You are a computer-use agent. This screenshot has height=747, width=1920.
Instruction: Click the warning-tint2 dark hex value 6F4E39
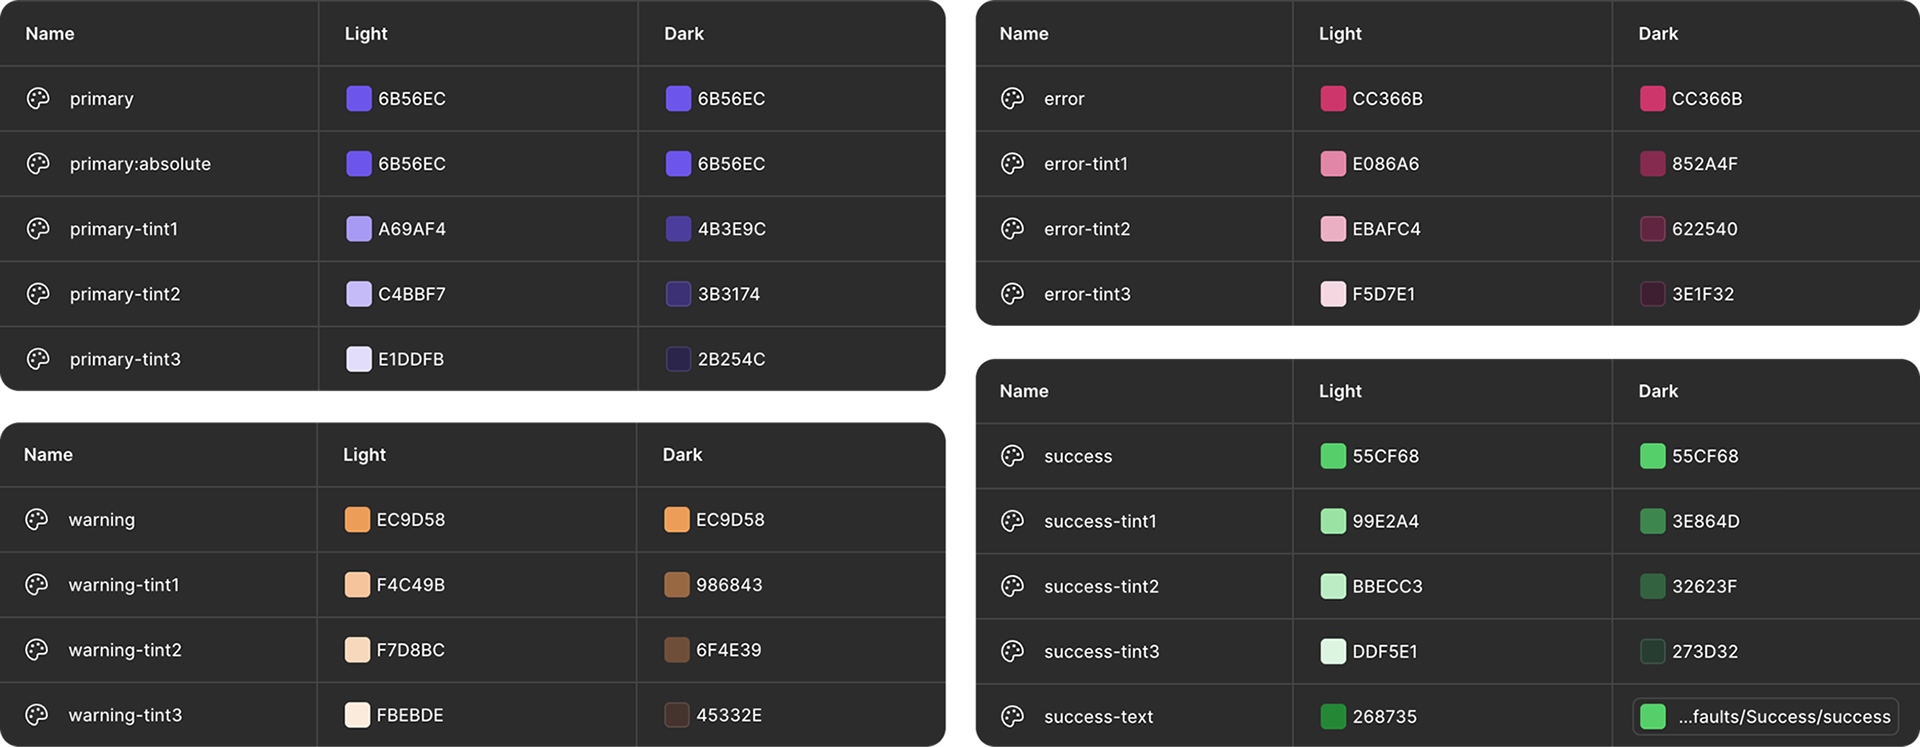click(728, 650)
